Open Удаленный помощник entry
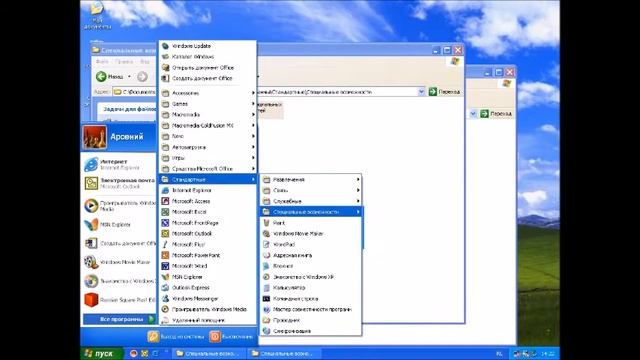 207,320
